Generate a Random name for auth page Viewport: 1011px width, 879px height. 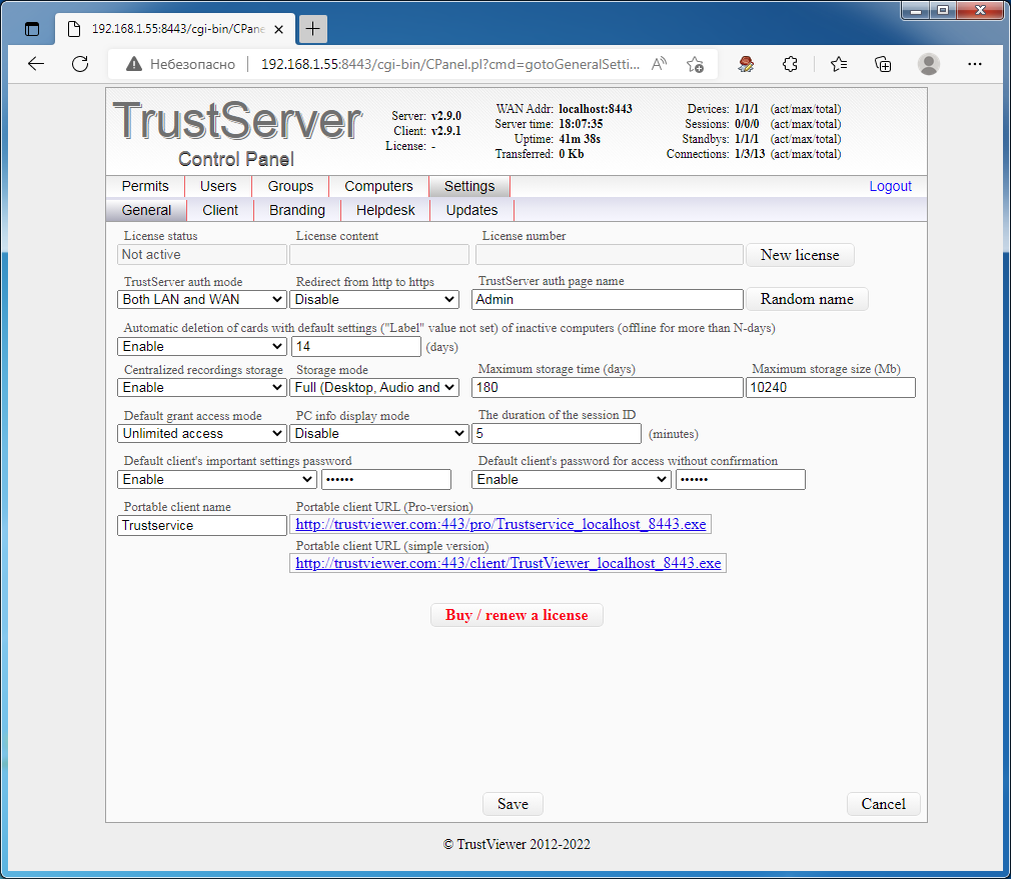coord(807,299)
